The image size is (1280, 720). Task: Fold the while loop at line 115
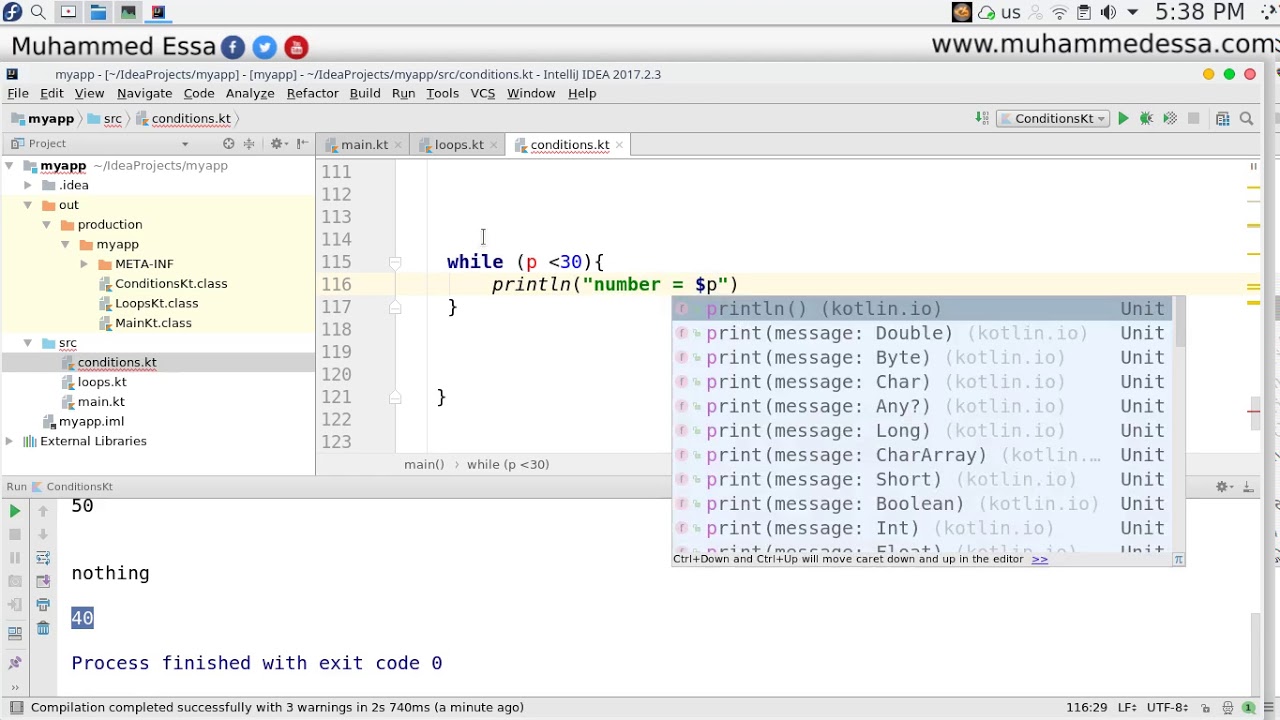(395, 262)
